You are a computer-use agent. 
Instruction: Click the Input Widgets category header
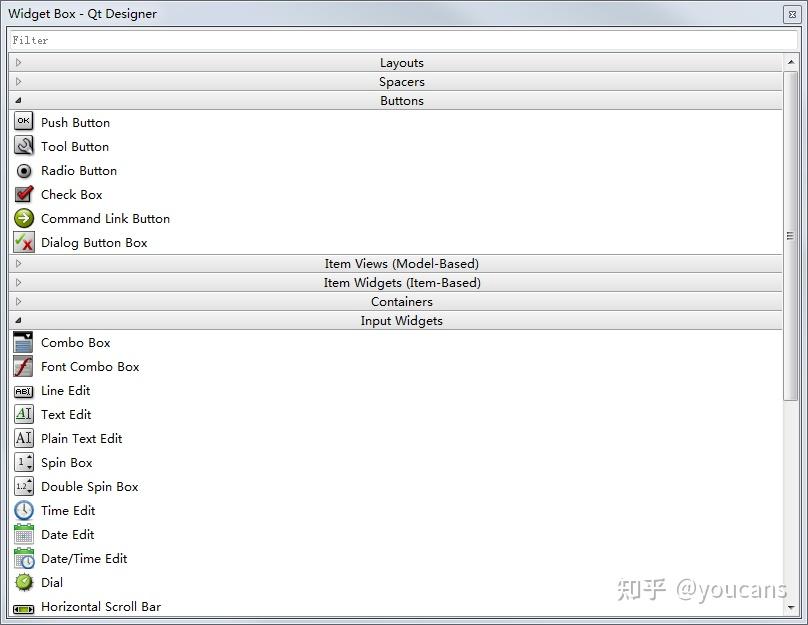tap(395, 320)
